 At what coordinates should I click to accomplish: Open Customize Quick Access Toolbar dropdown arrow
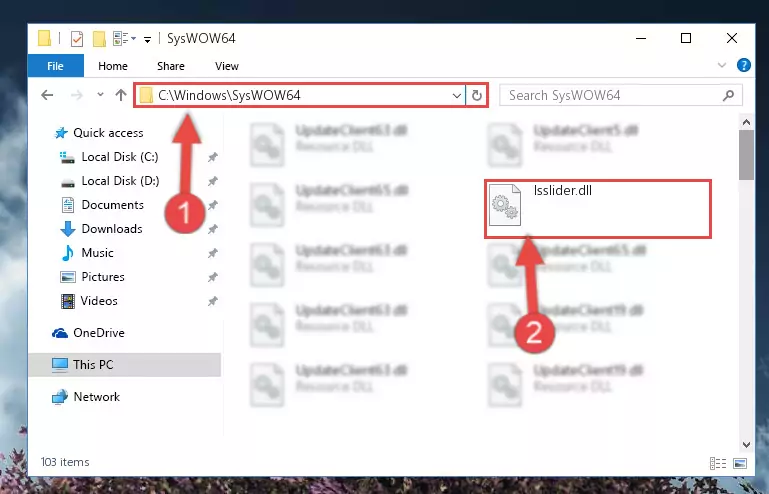point(147,40)
